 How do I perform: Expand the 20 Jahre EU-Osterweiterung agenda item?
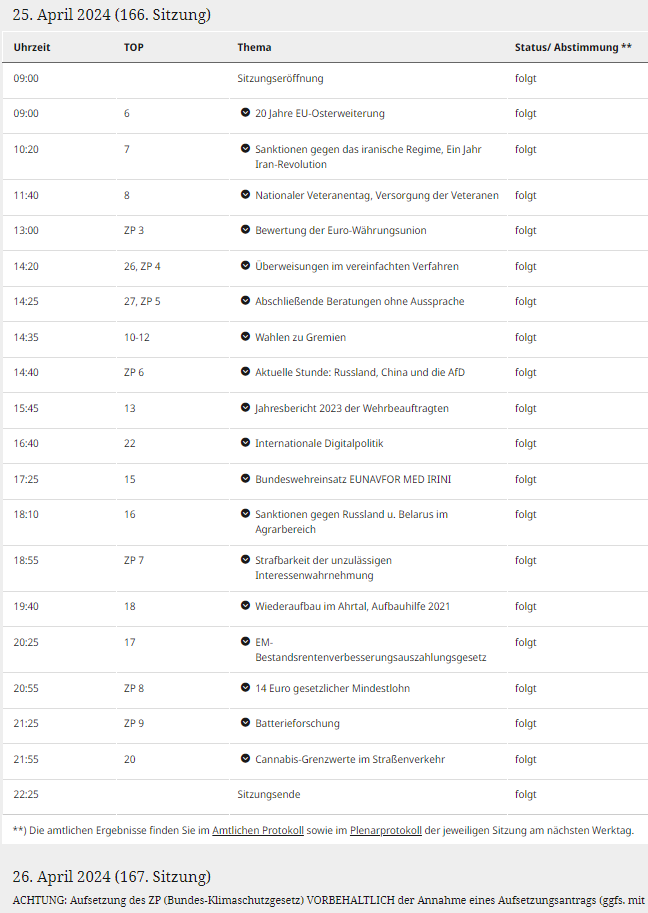coord(245,114)
